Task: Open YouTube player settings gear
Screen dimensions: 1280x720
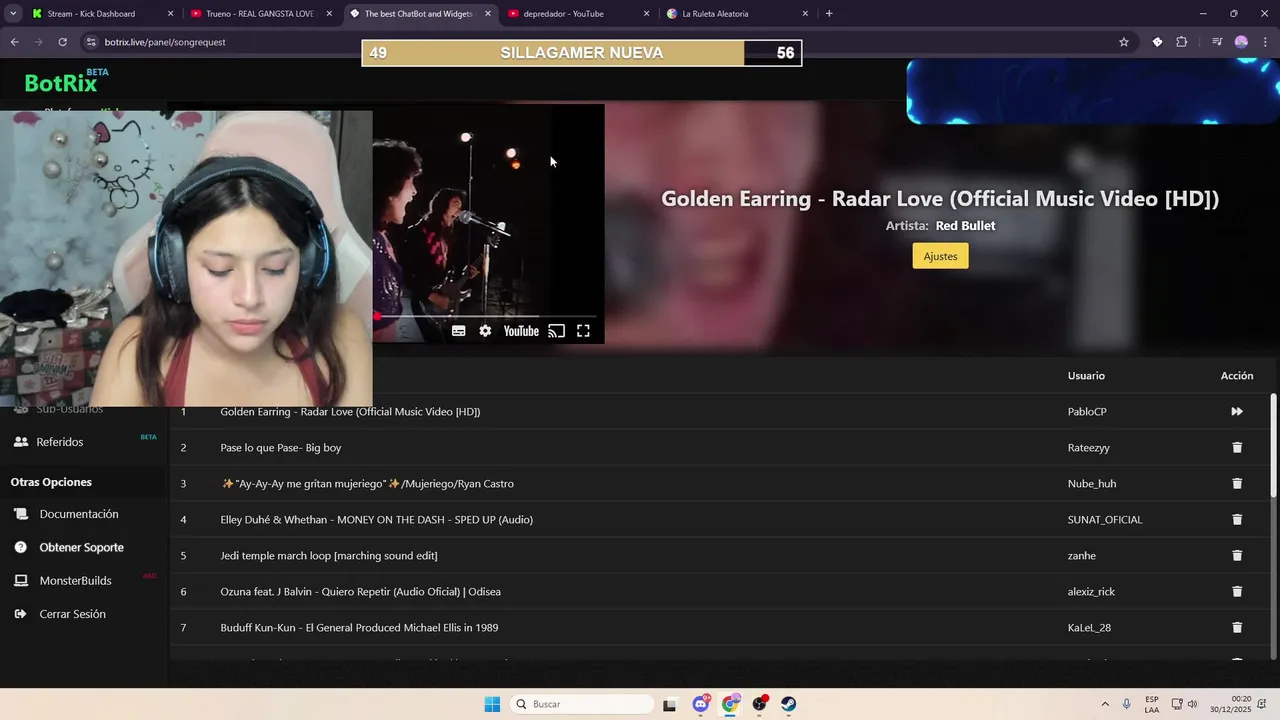Action: click(x=485, y=331)
